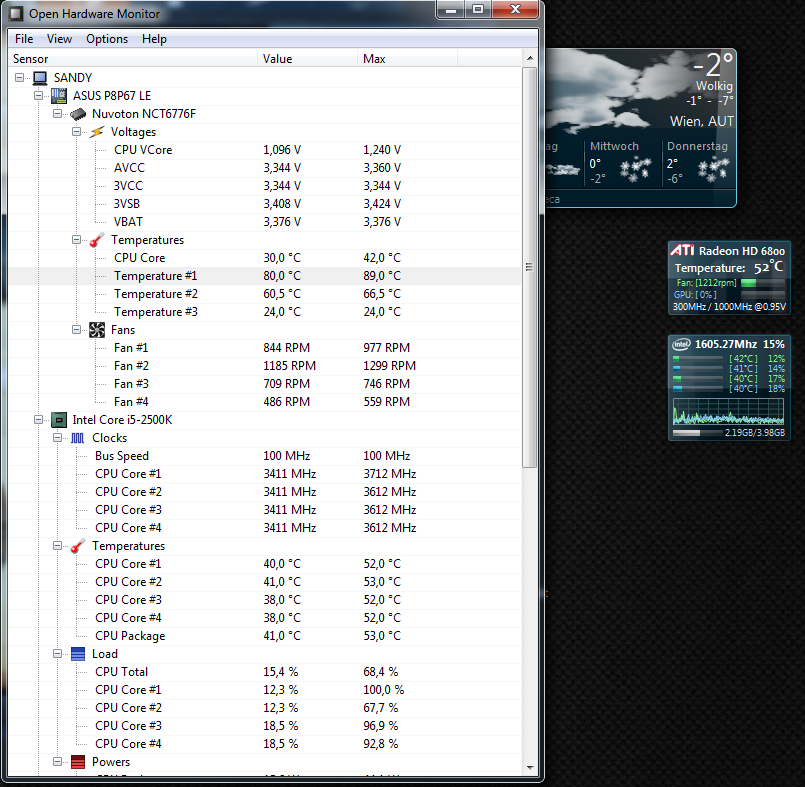This screenshot has width=805, height=787.
Task: Click the Fans fan icon
Action: pos(97,330)
